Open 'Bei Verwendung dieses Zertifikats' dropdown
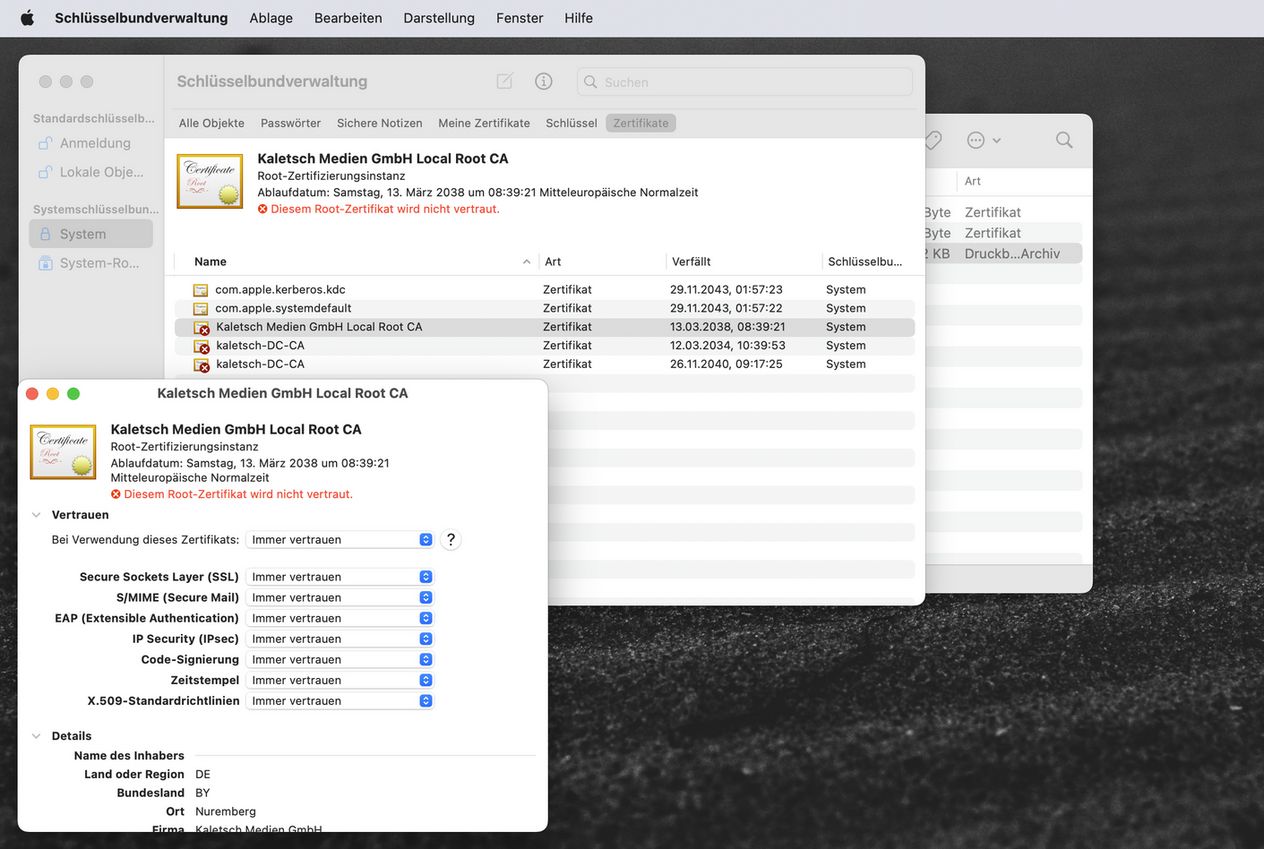This screenshot has width=1264, height=849. coord(339,540)
